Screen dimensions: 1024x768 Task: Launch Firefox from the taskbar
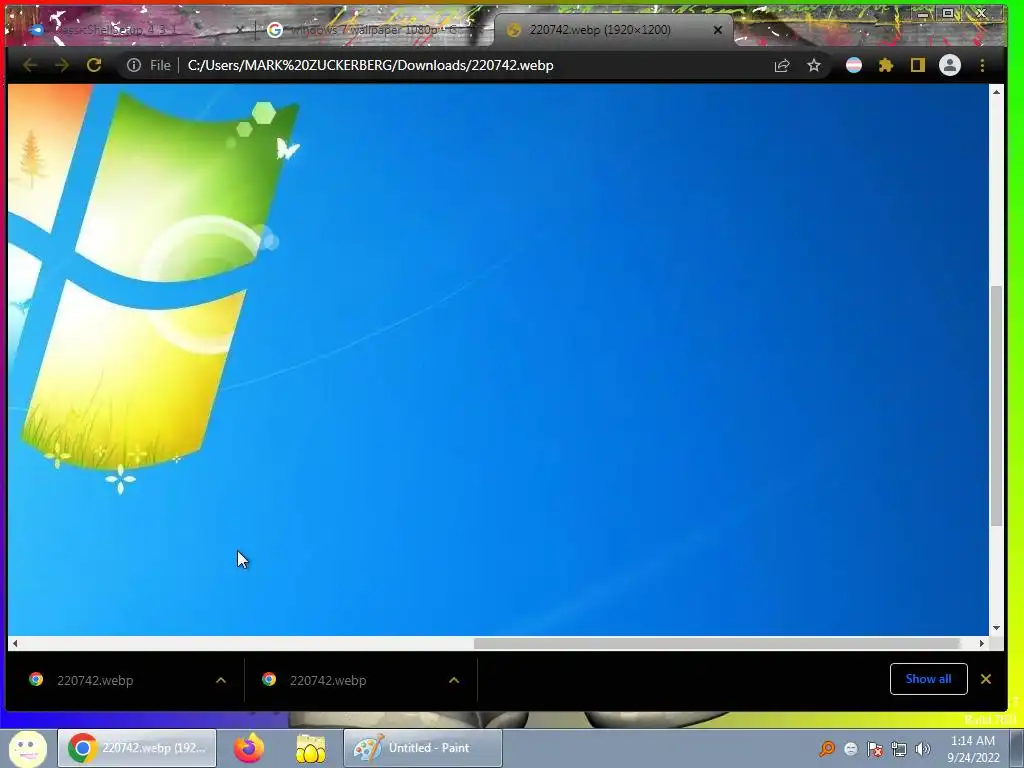click(249, 748)
